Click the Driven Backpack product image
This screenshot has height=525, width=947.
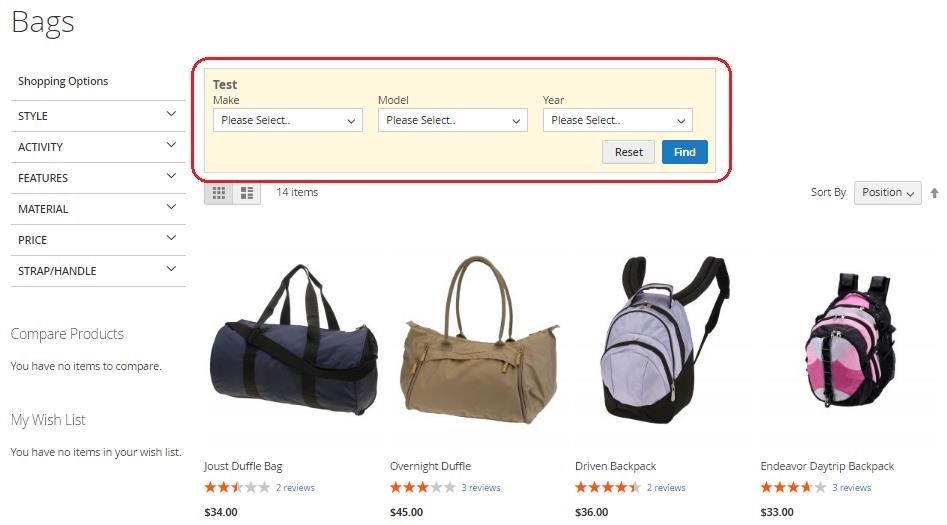(x=663, y=340)
